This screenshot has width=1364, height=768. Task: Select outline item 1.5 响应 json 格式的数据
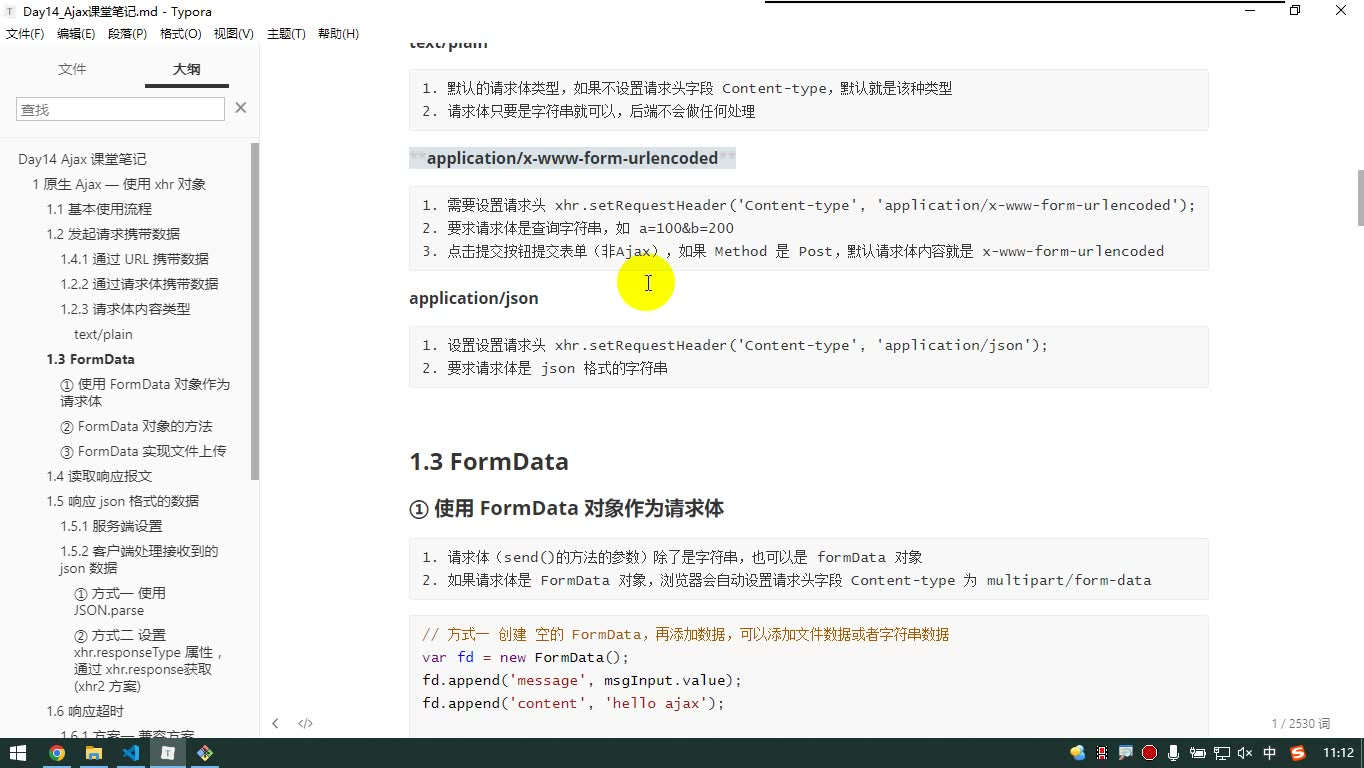pos(122,501)
